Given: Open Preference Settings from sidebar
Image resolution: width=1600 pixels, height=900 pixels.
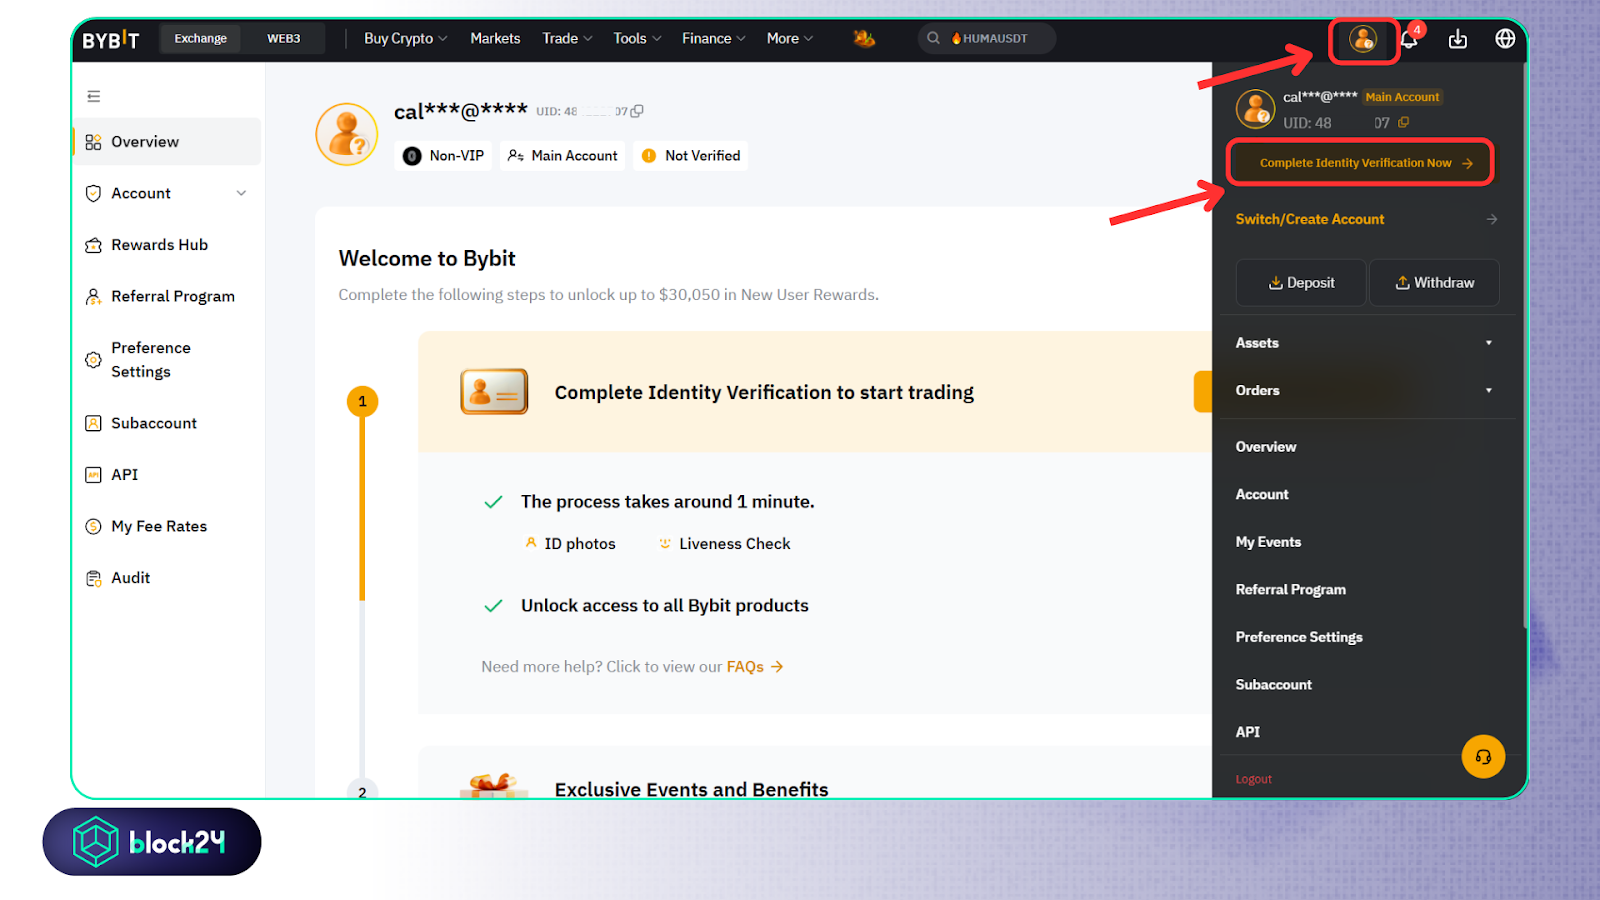Looking at the screenshot, I should pos(167,360).
